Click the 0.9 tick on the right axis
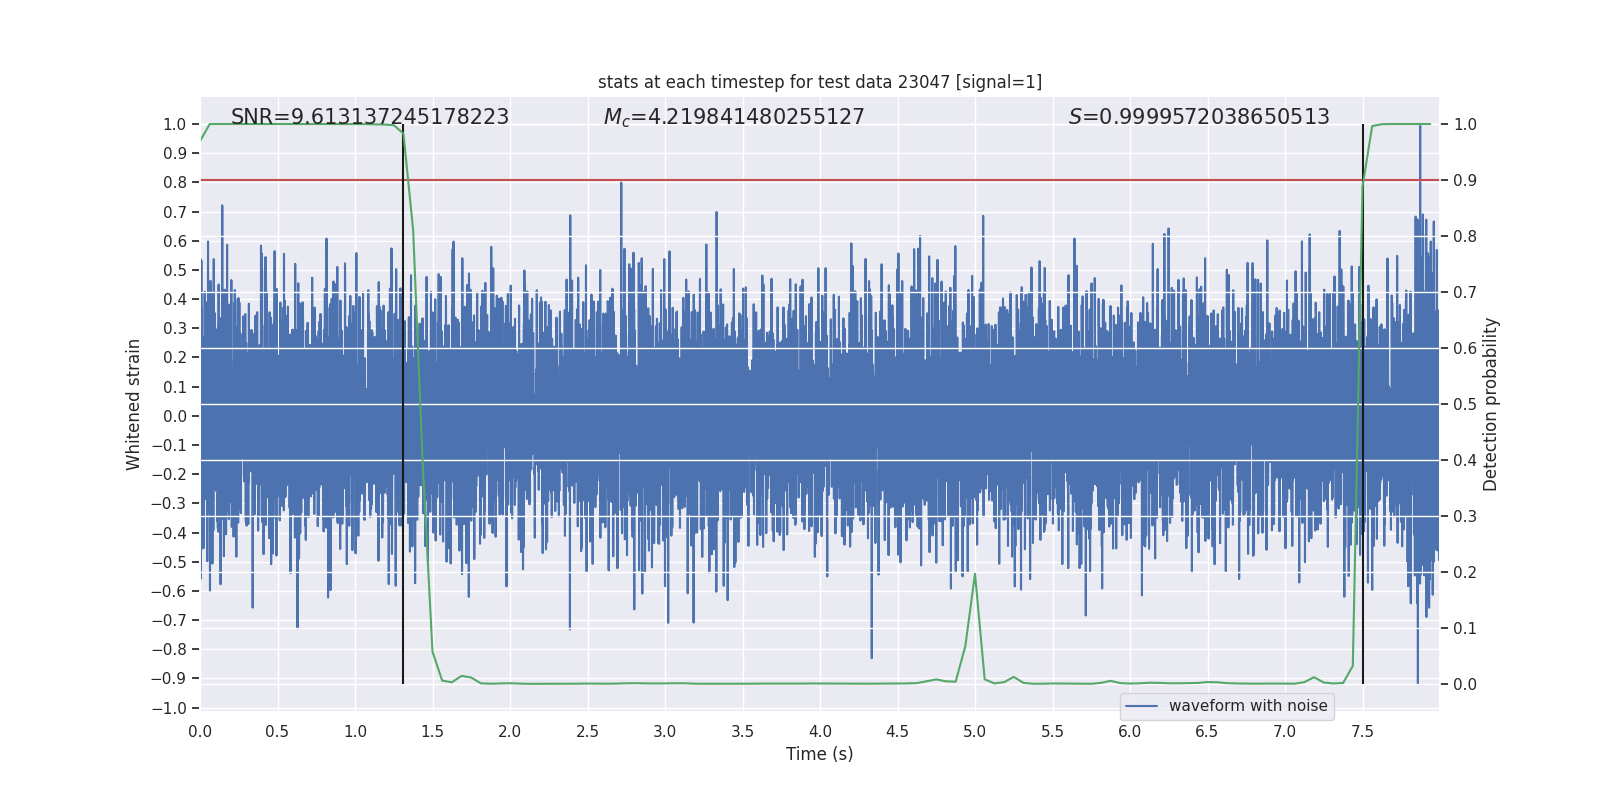Screen dimensions: 1600x800 coord(1465,181)
